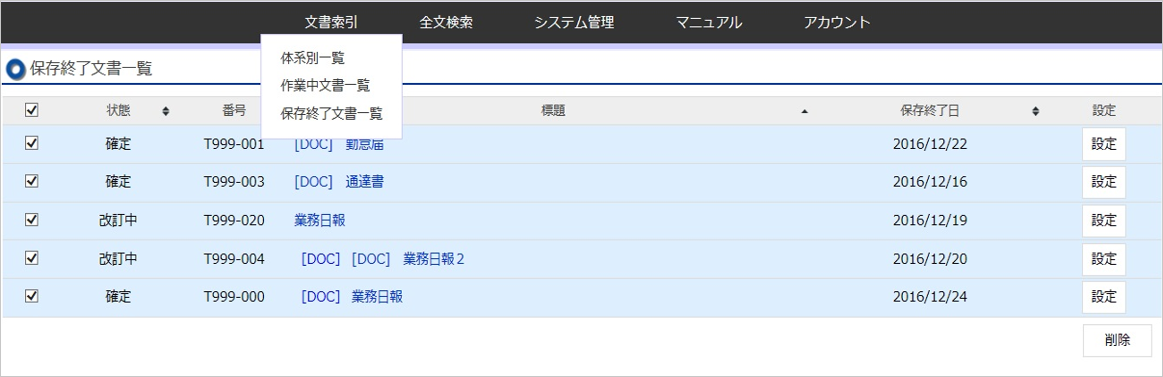Open the マニュアル menu item
Screen dimensions: 1163x377
(708, 22)
